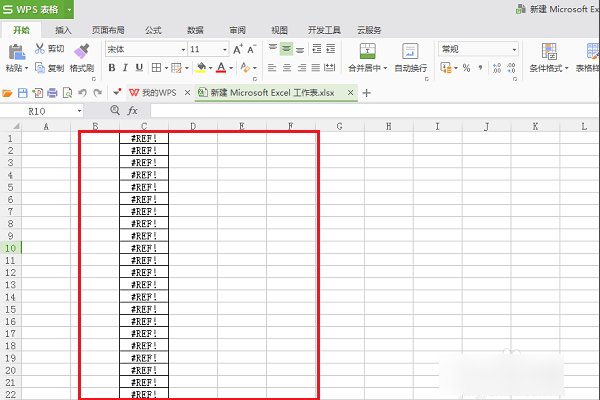
Task: Click the save quick access icon
Action: (x=23, y=93)
